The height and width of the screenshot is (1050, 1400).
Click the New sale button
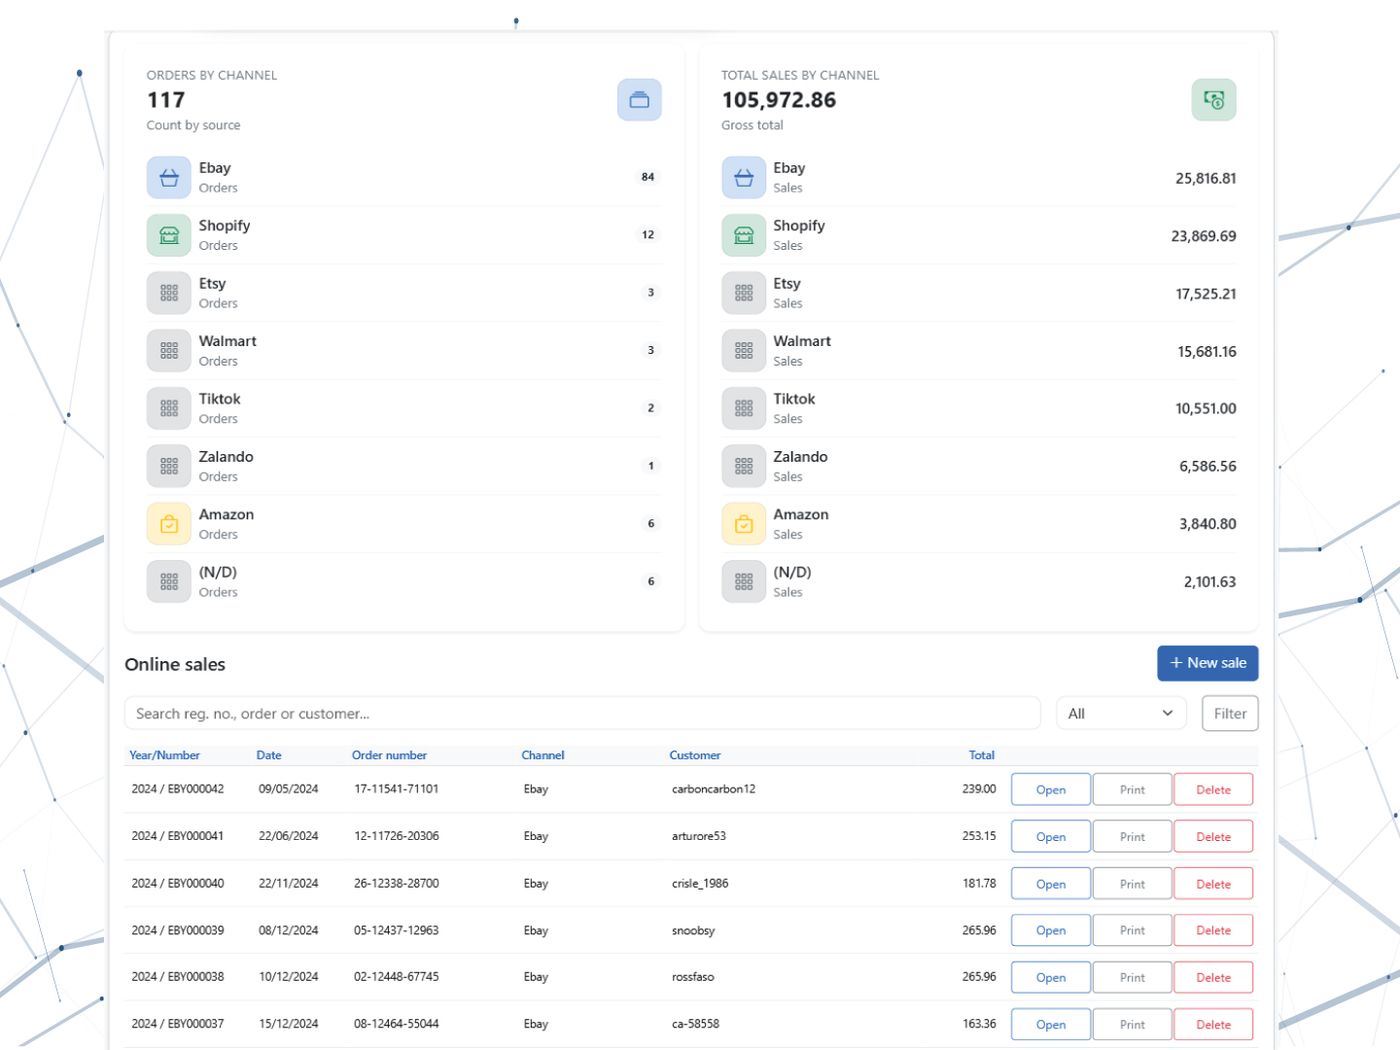[1208, 663]
